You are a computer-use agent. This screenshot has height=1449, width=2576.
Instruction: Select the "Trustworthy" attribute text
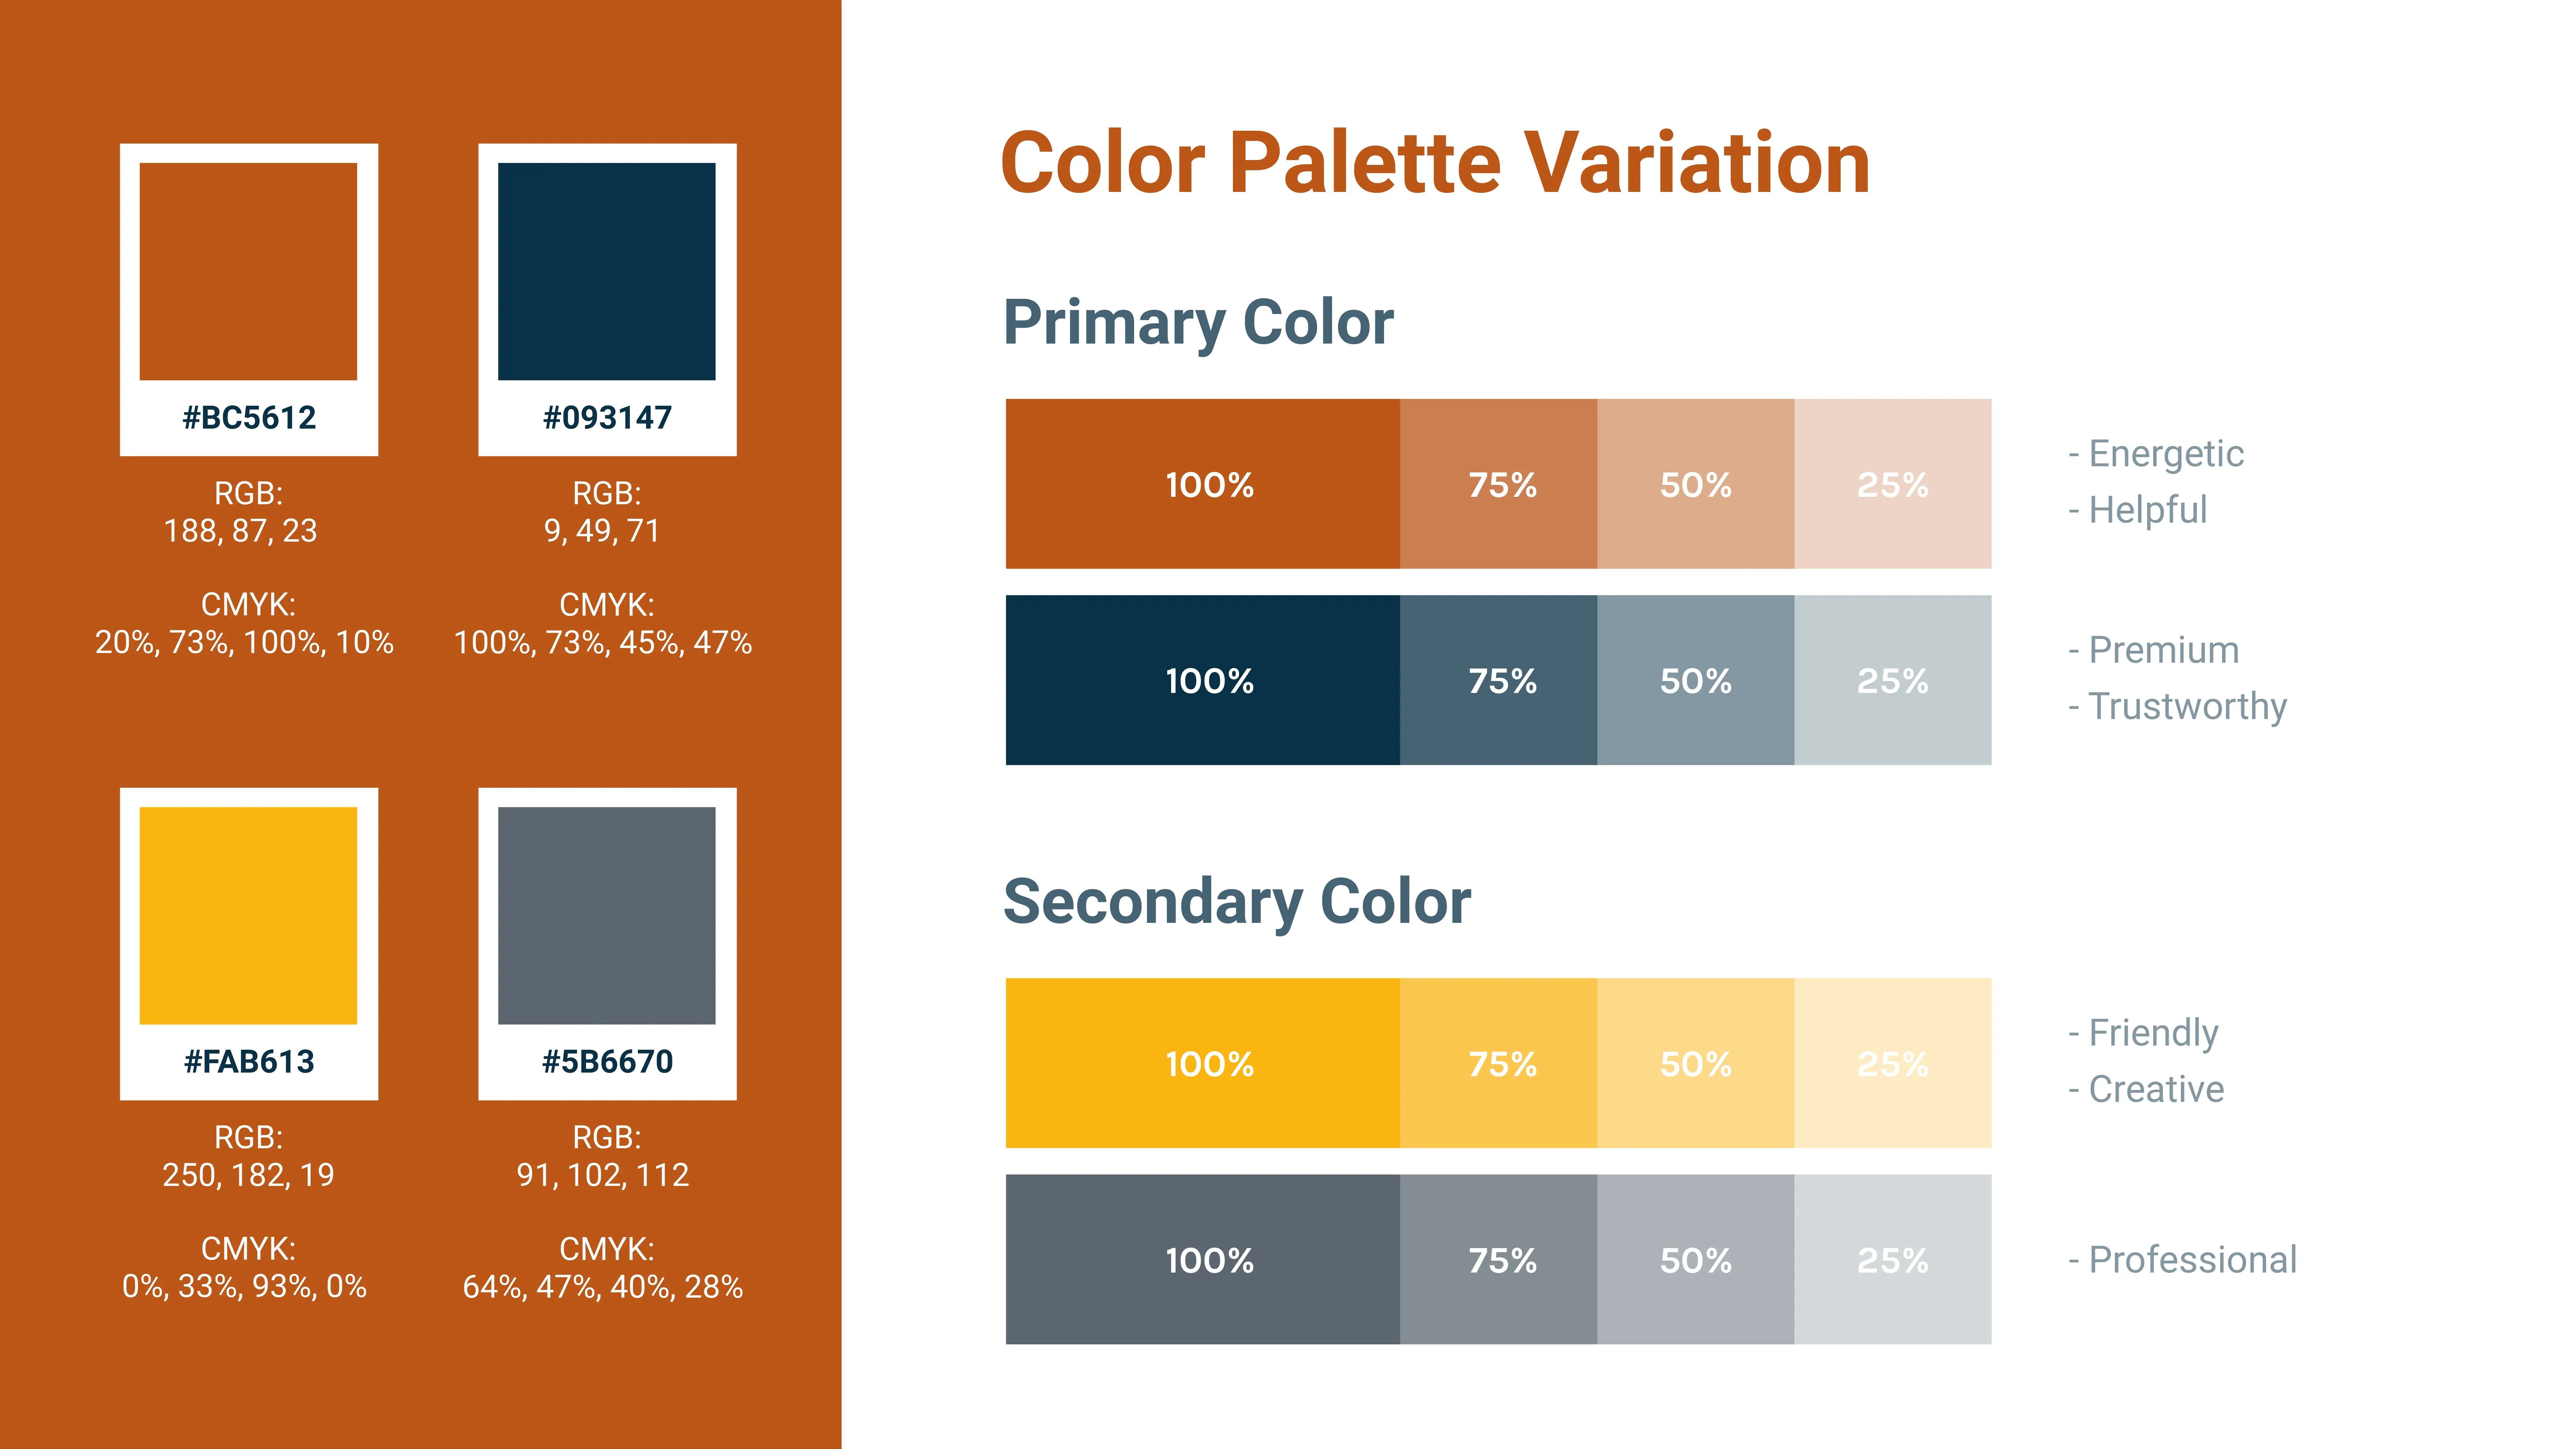click(x=2187, y=706)
